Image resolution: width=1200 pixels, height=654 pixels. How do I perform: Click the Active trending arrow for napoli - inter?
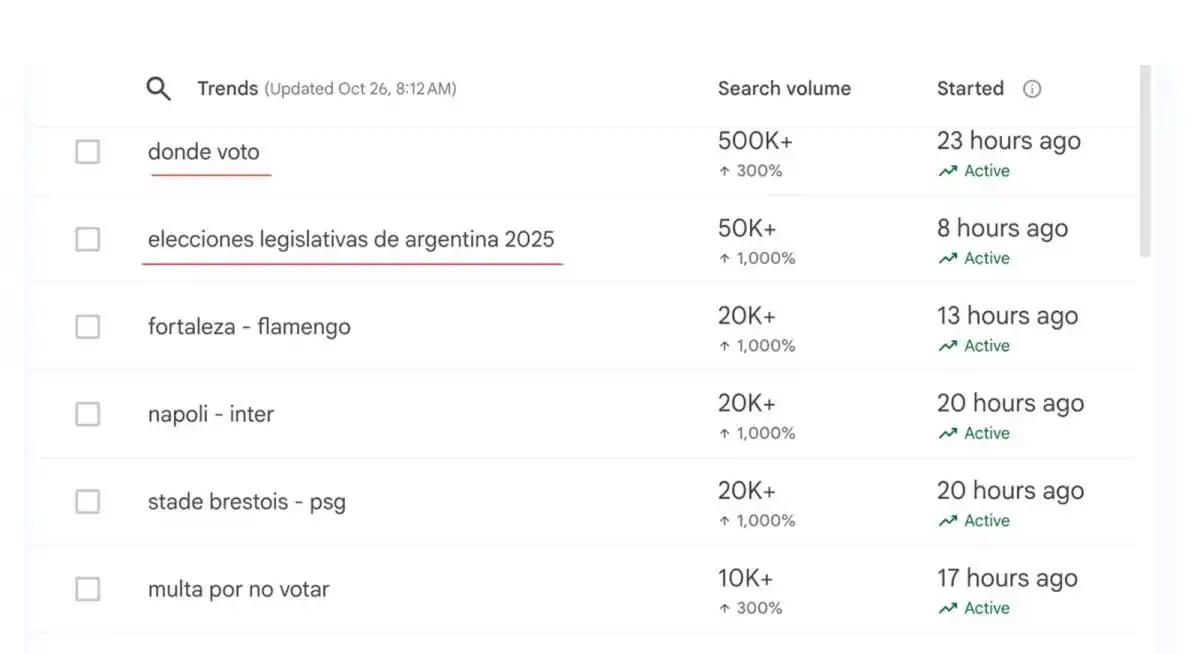(947, 433)
